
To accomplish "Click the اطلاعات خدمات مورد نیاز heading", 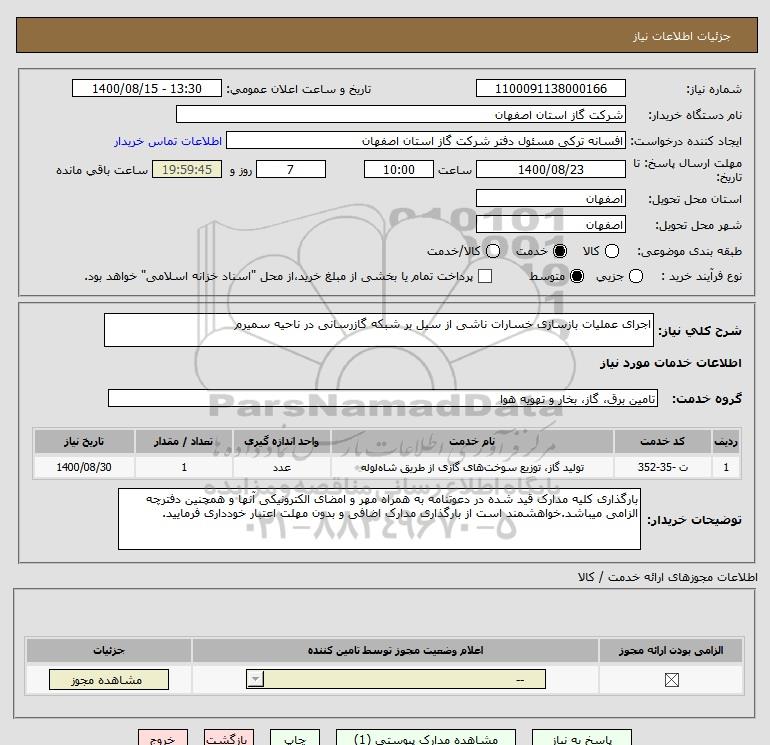I will (x=671, y=363).
